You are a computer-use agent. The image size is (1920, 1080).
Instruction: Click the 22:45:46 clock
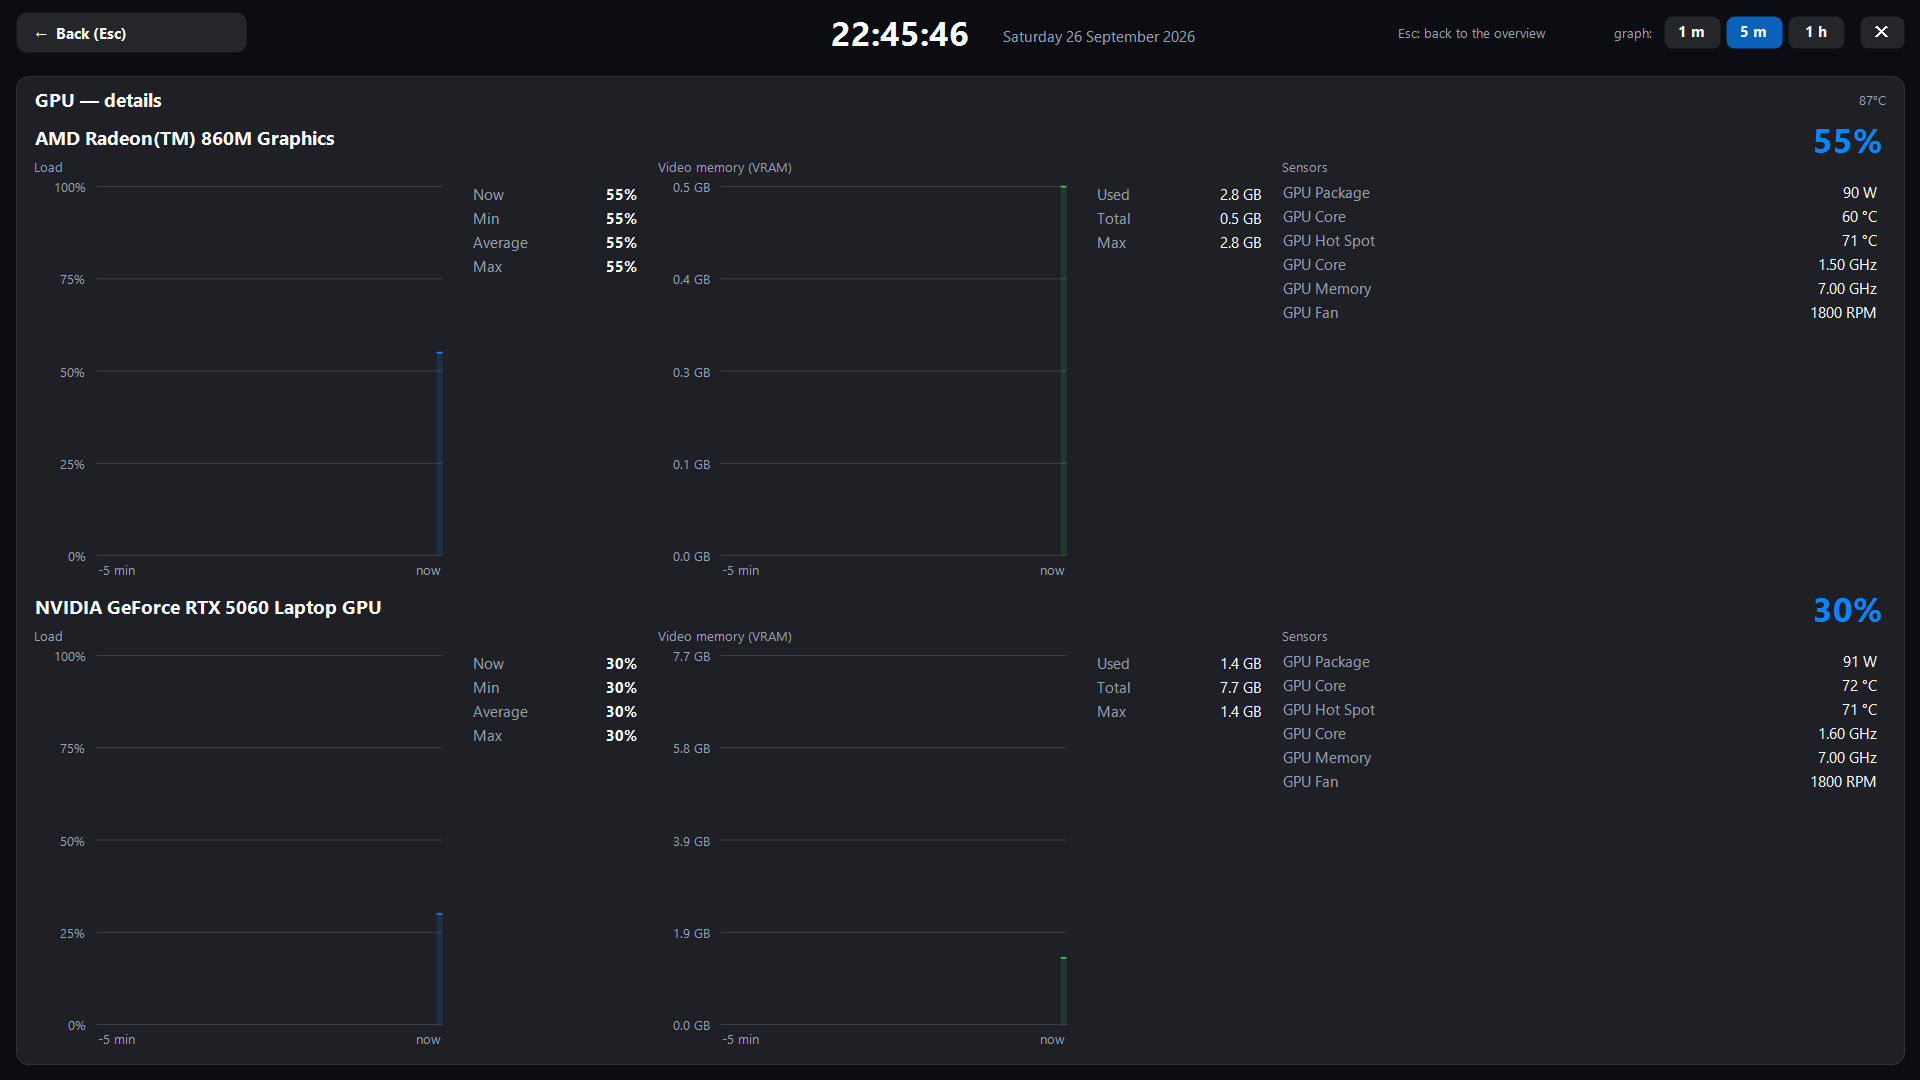900,35
